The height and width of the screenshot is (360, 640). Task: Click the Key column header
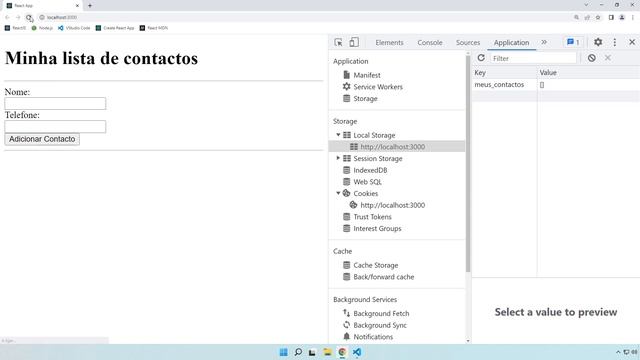point(504,73)
